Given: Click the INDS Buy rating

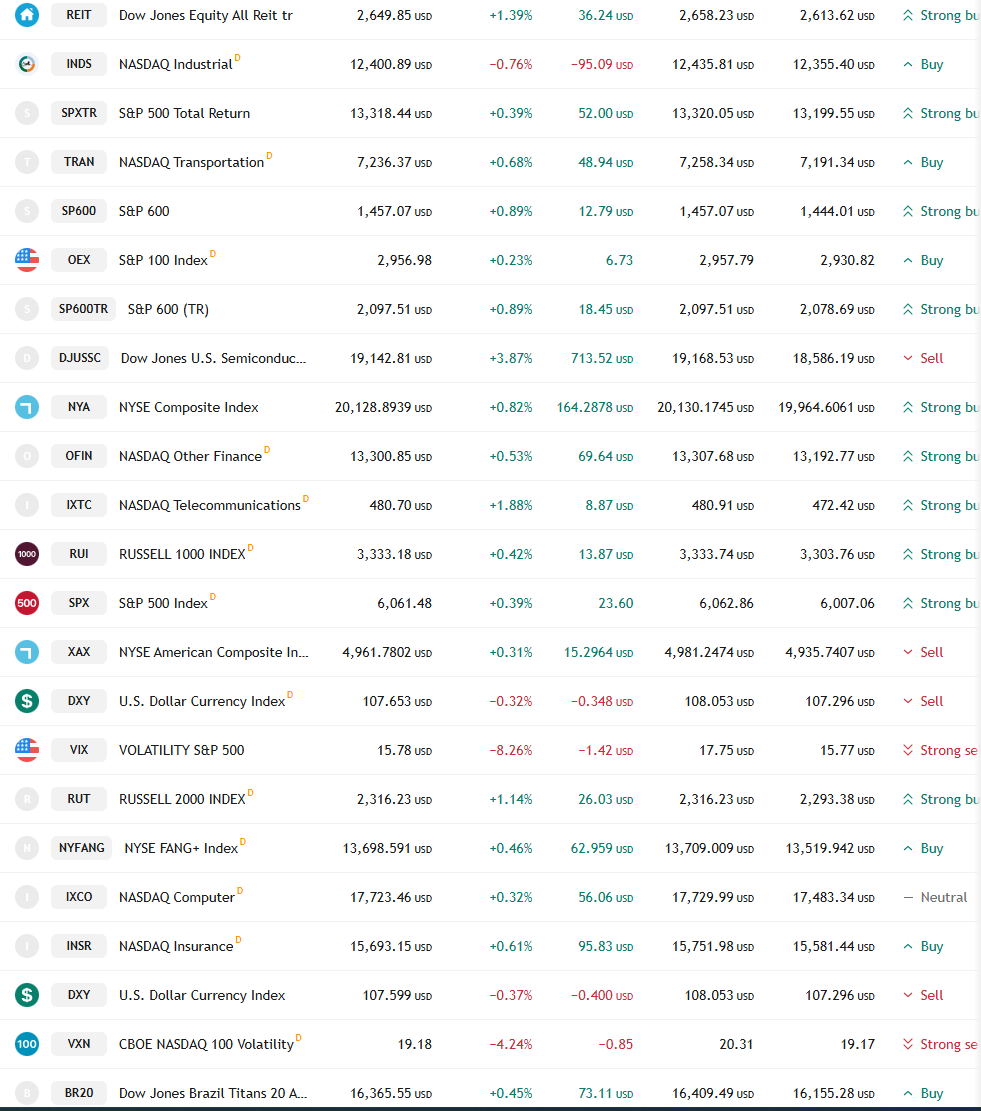Looking at the screenshot, I should pyautogui.click(x=923, y=64).
